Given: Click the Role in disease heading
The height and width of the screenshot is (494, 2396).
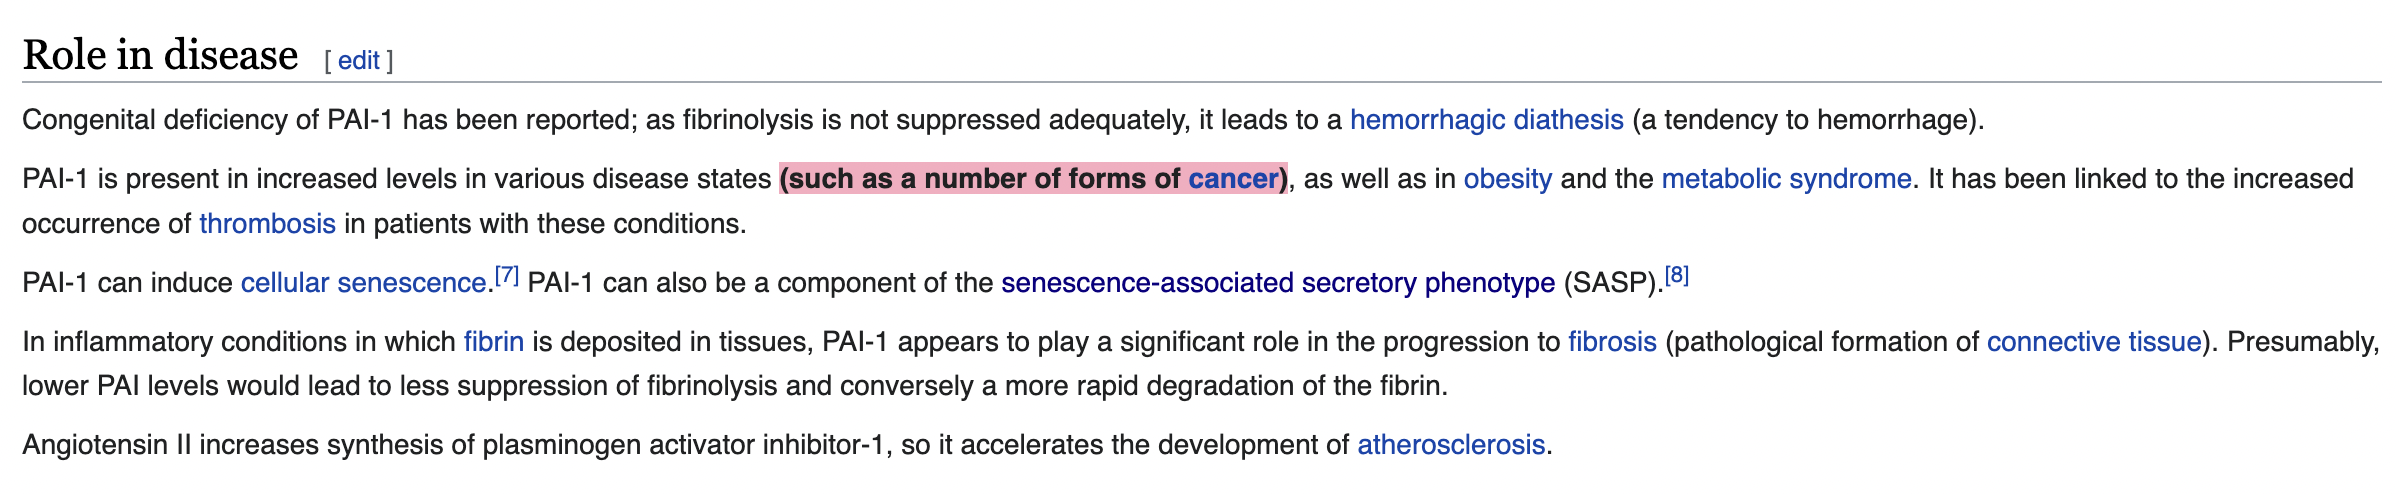Looking at the screenshot, I should tap(160, 55).
